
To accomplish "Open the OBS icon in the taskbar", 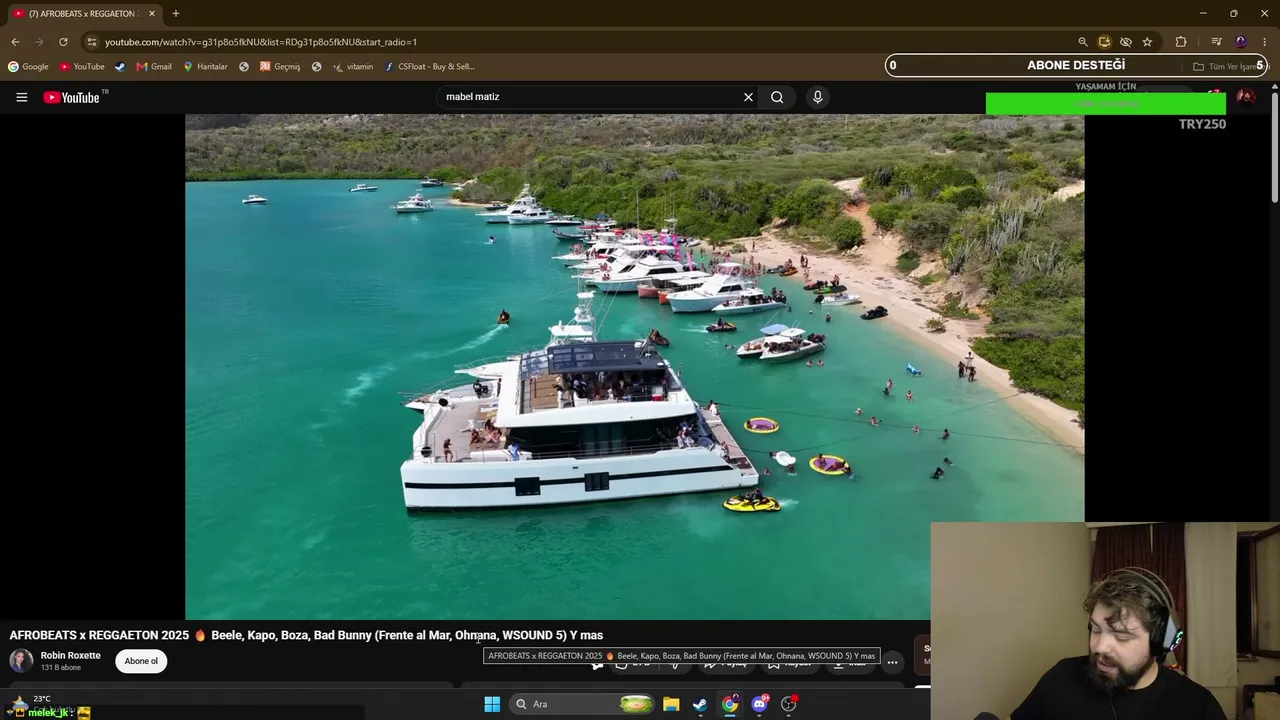I will point(789,704).
